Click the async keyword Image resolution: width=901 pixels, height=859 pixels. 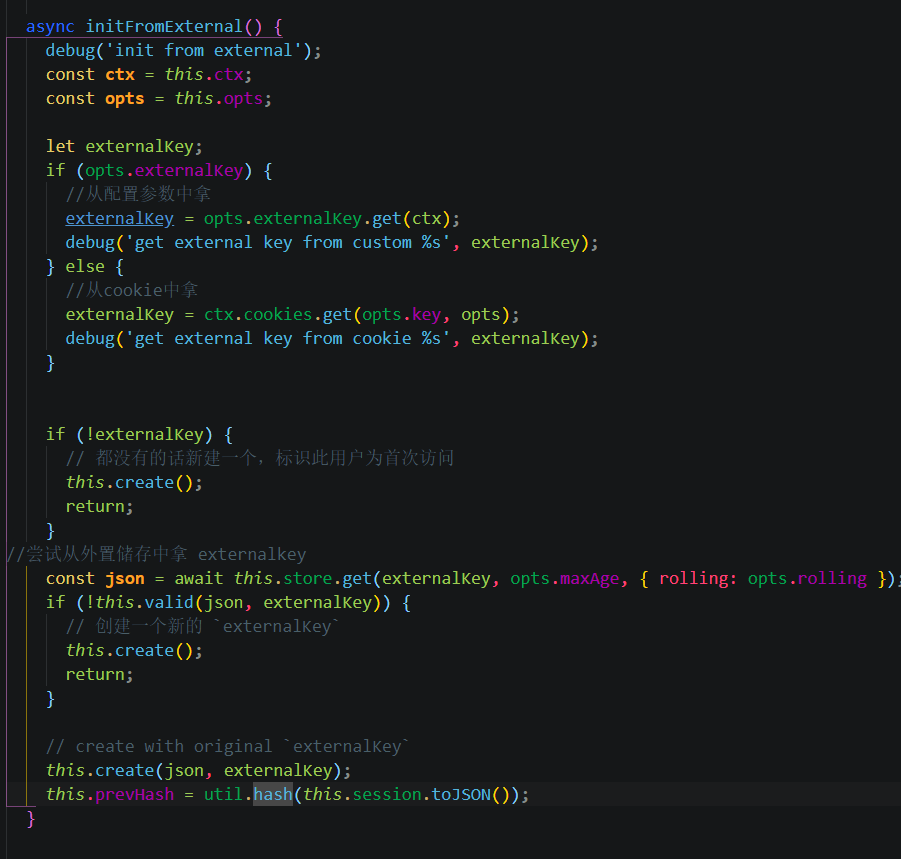50,27
